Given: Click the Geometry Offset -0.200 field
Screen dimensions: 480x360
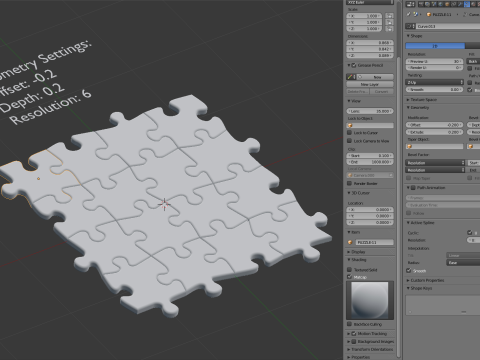Looking at the screenshot, I should point(434,125).
